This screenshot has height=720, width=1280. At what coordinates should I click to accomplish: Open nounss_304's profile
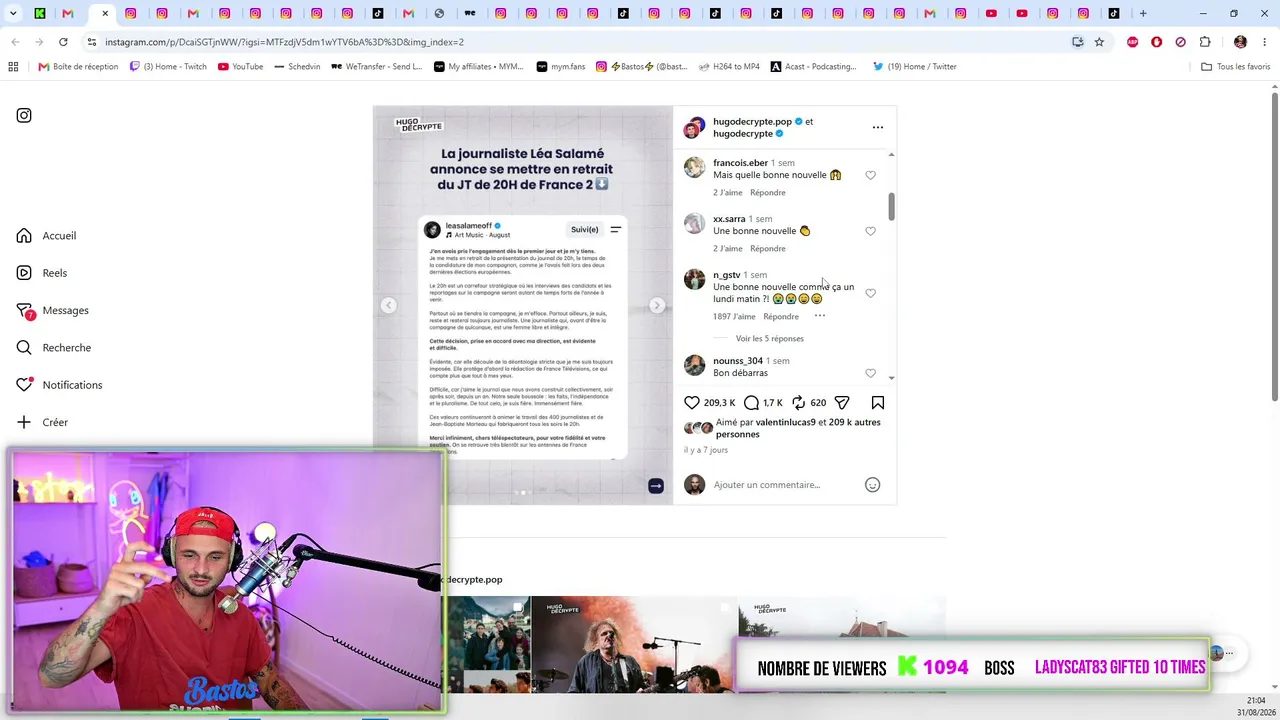(738, 361)
